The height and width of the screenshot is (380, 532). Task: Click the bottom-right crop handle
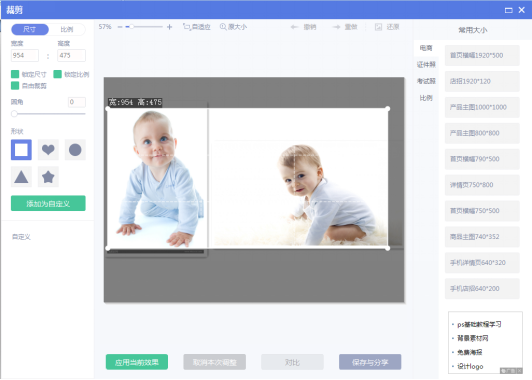coord(388,248)
